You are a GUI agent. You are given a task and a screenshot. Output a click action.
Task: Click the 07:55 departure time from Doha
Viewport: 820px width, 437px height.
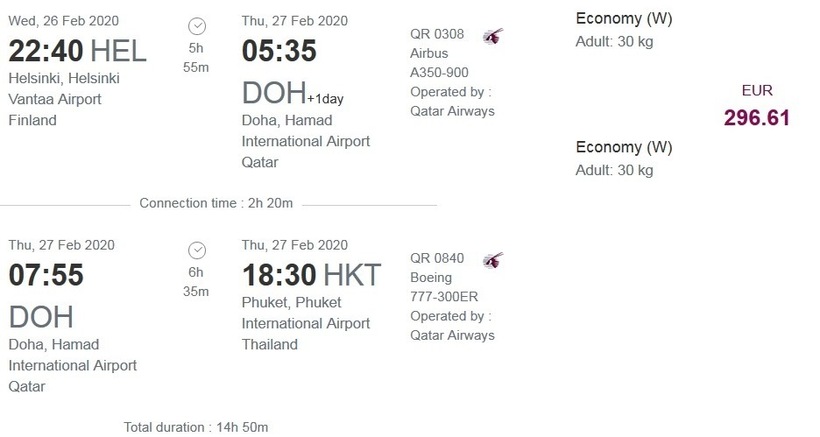[46, 275]
